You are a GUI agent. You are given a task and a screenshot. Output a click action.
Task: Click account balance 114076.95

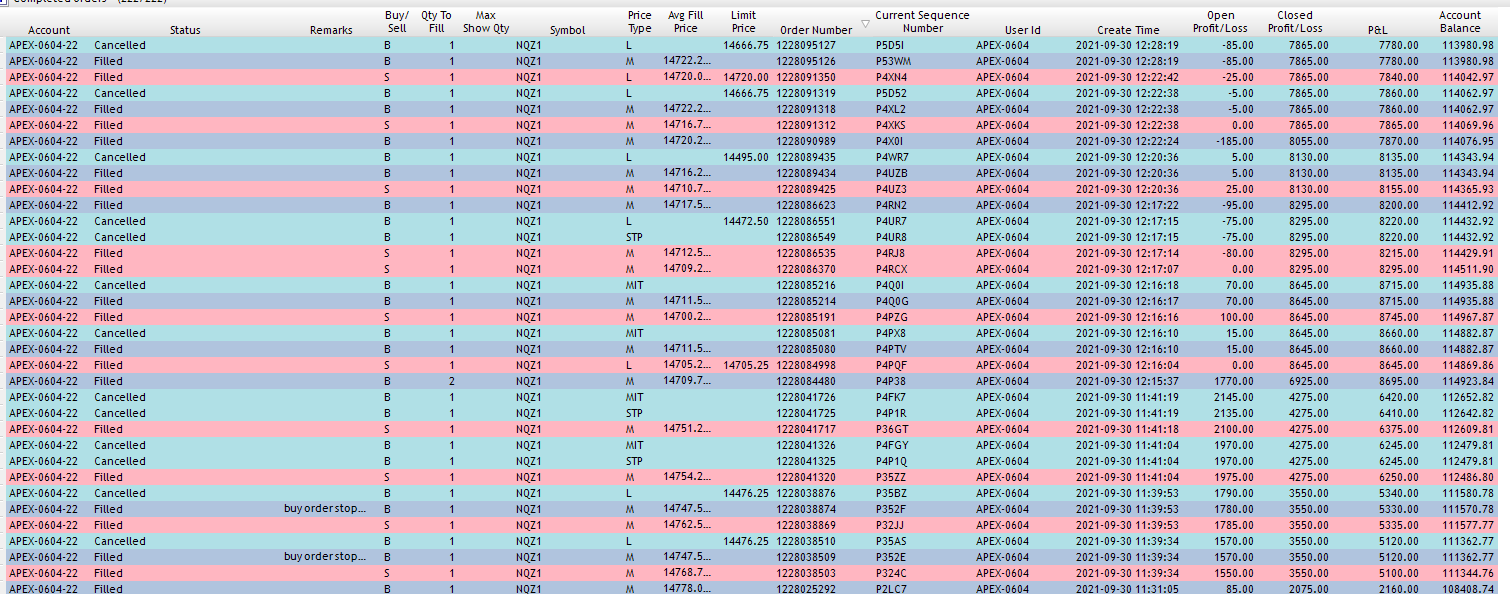click(1469, 141)
